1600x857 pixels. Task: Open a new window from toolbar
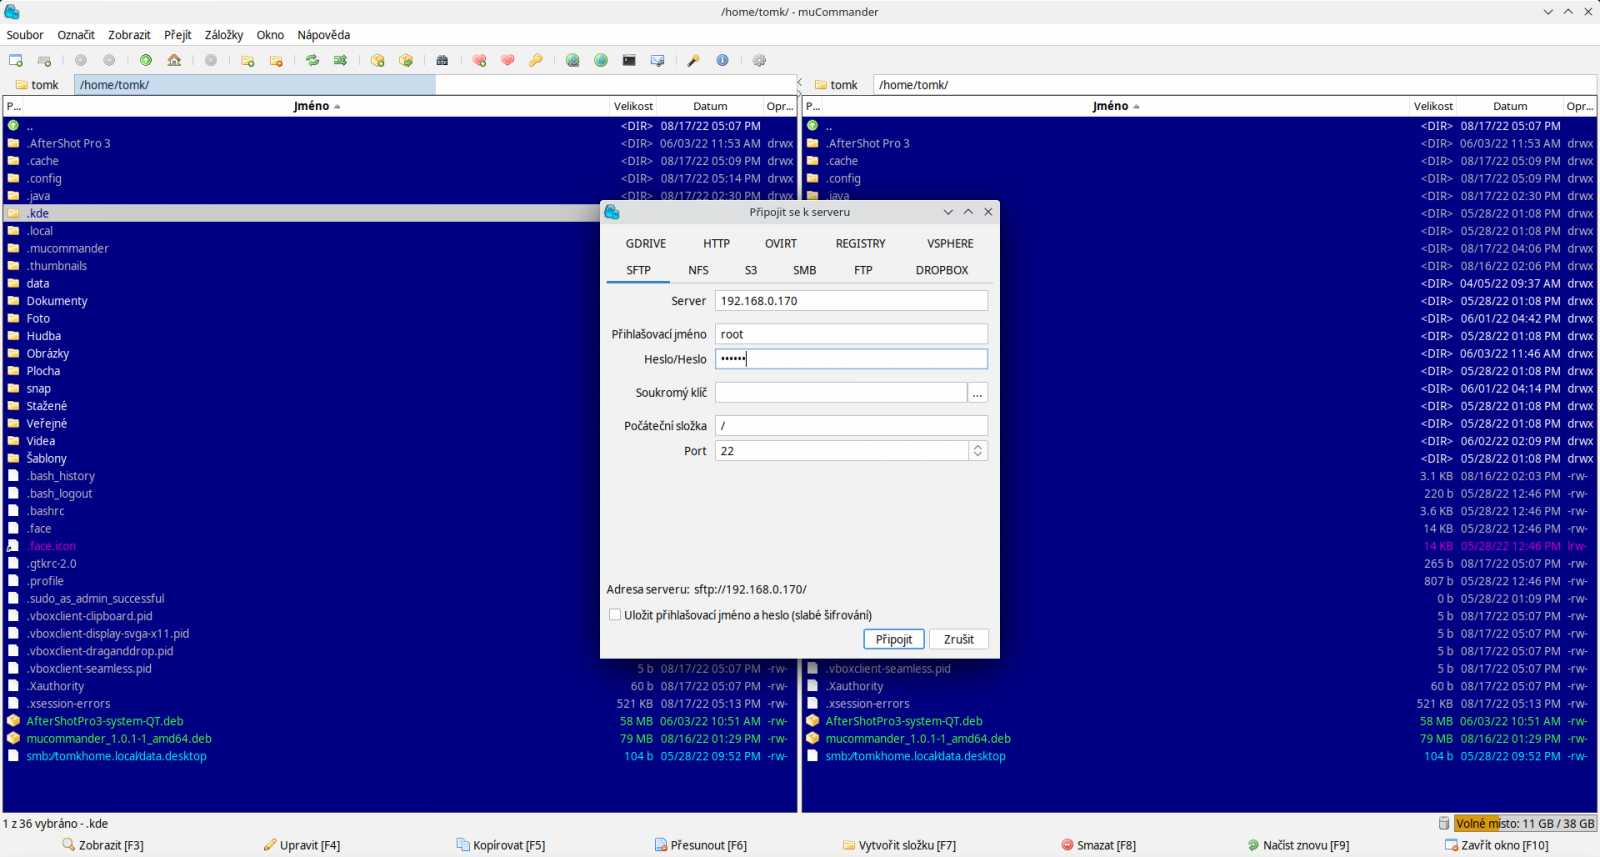click(x=16, y=60)
